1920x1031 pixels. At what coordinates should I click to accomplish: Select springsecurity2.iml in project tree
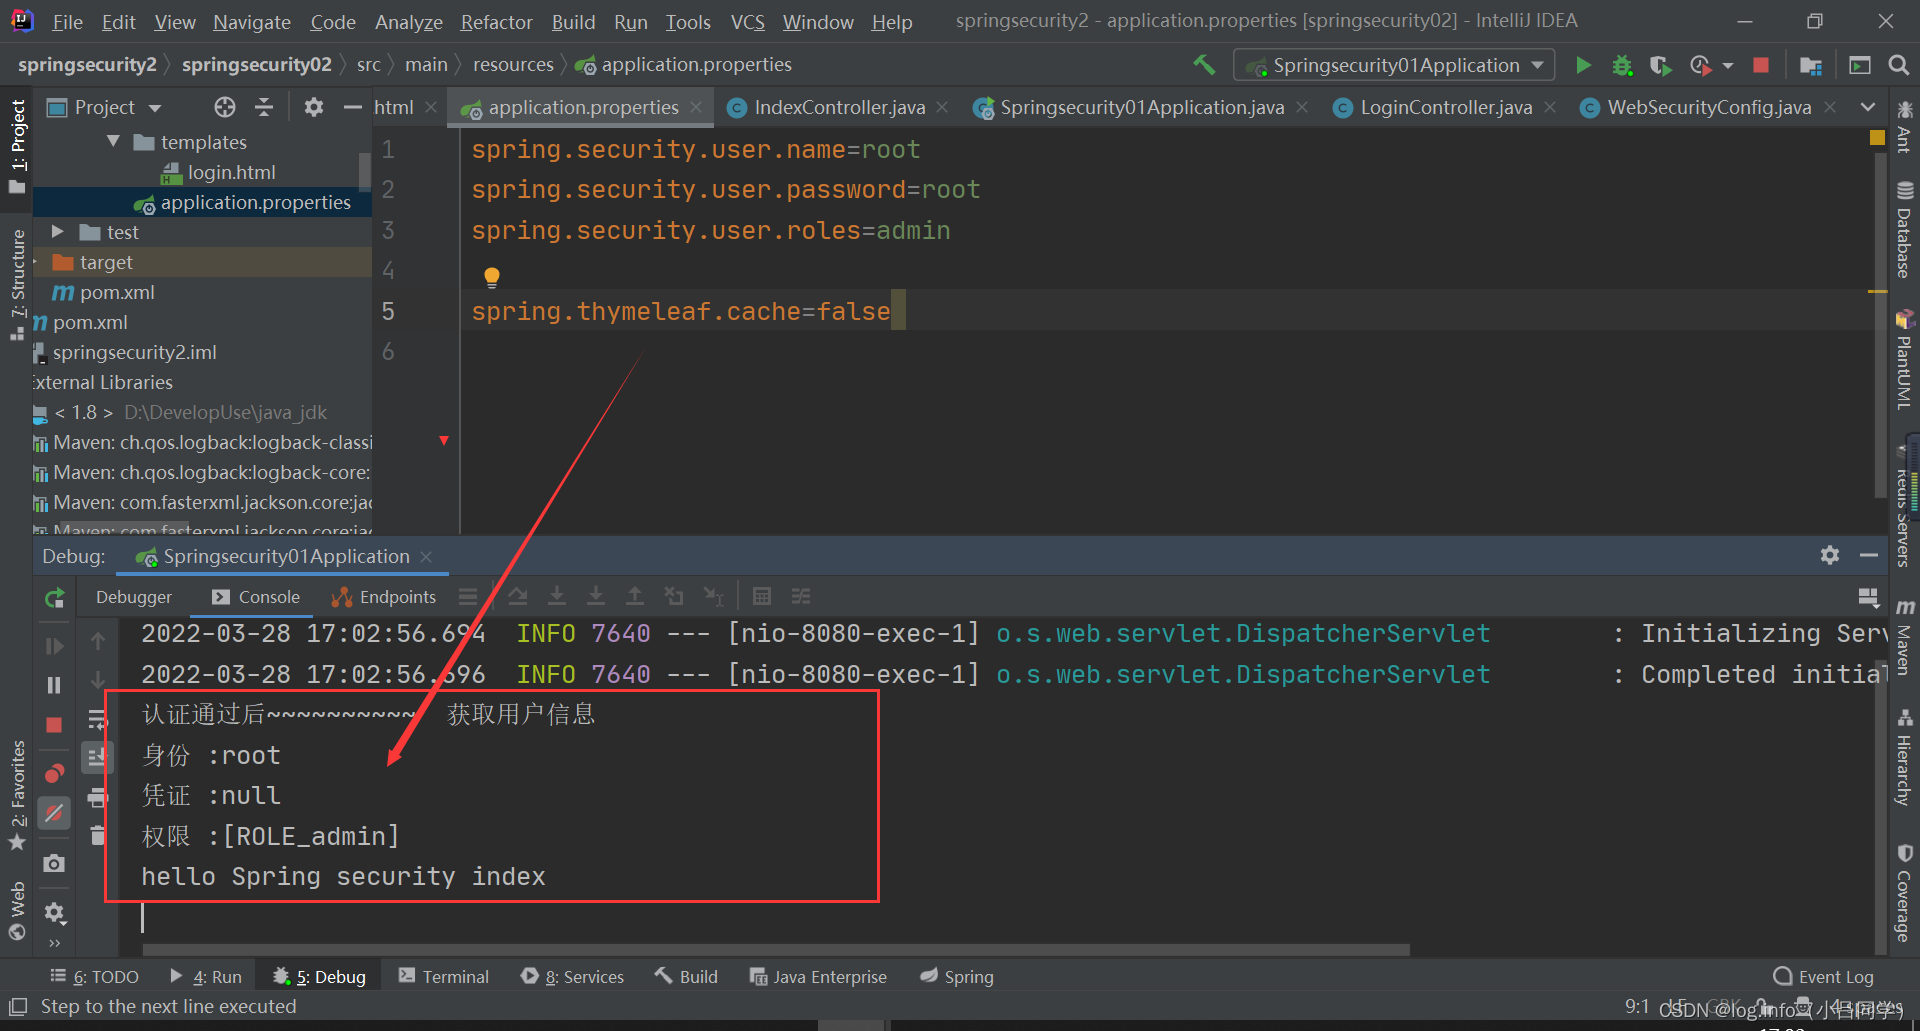tap(134, 352)
